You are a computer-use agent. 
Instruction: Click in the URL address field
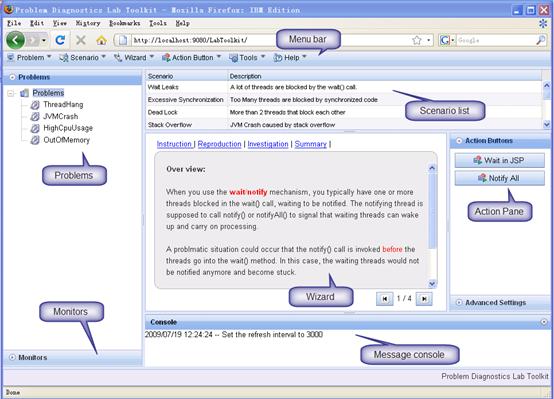point(272,40)
